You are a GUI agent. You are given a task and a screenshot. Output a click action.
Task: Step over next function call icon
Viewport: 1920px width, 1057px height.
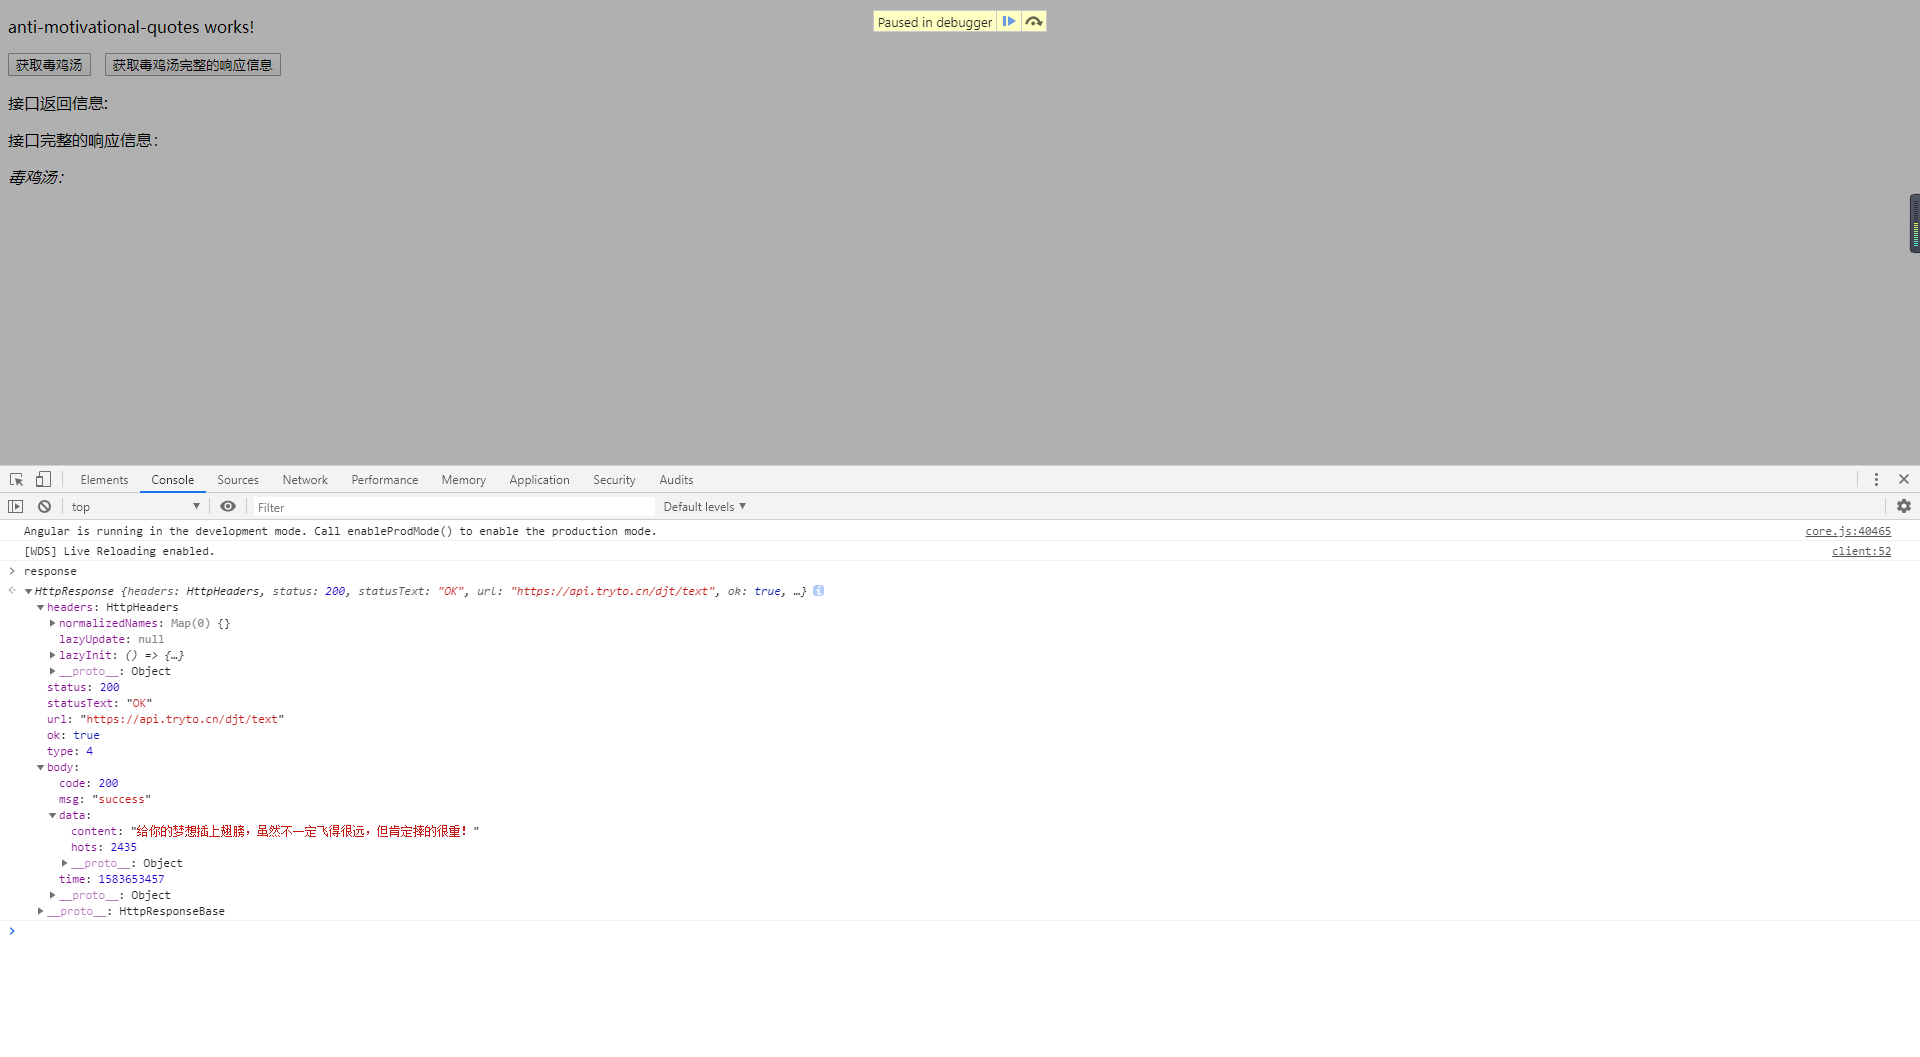pos(1034,21)
